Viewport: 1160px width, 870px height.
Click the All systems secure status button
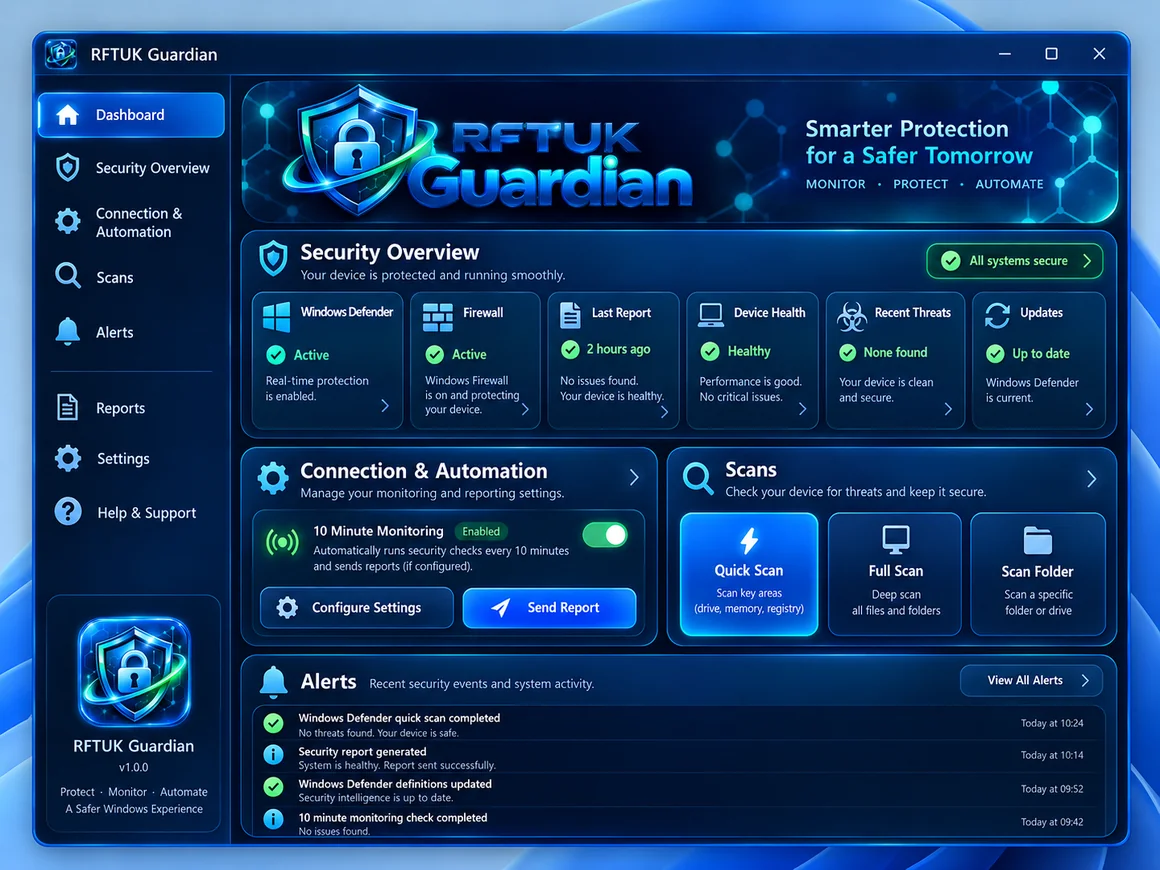pyautogui.click(x=1014, y=261)
